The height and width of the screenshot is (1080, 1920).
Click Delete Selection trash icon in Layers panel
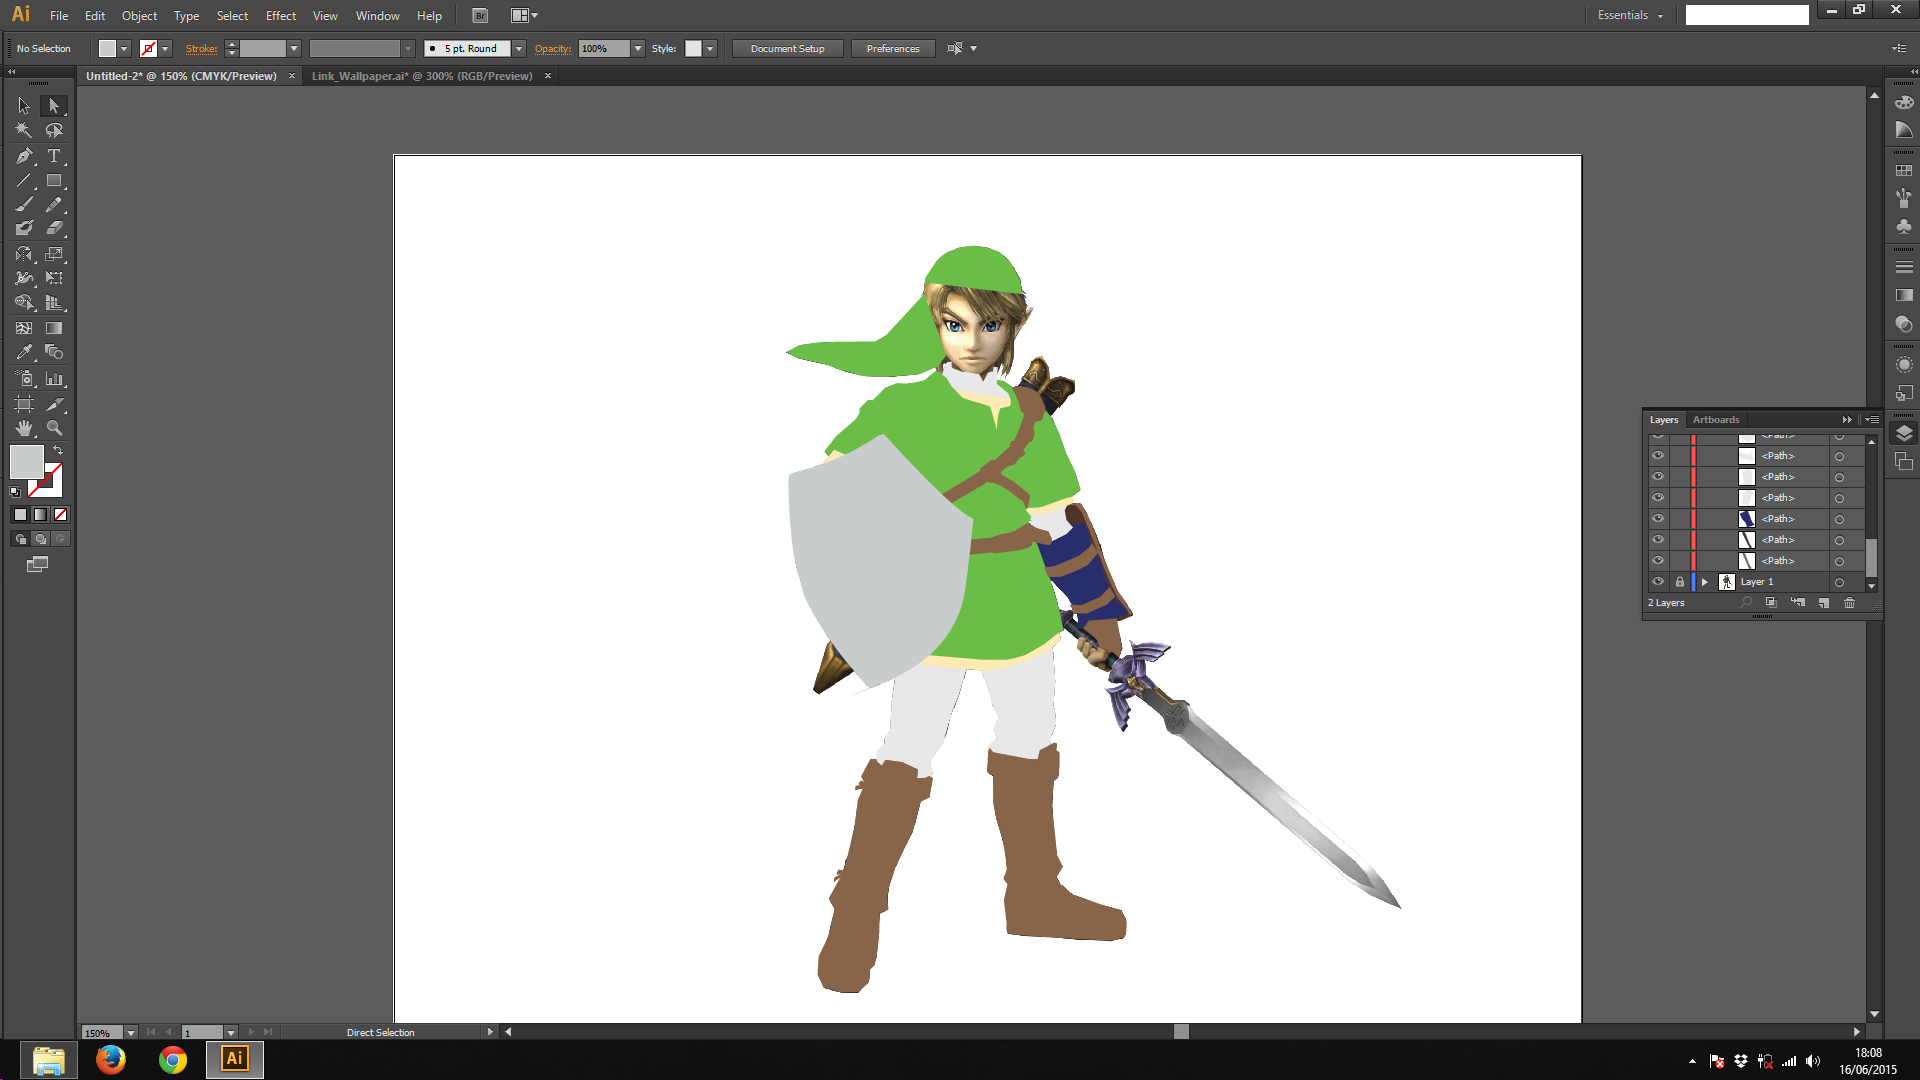[x=1849, y=603]
